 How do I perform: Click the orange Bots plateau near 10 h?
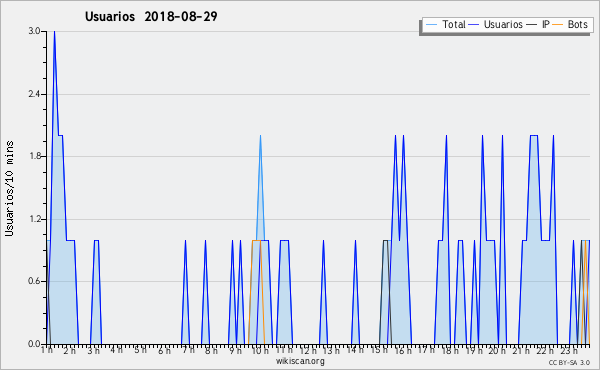256,240
